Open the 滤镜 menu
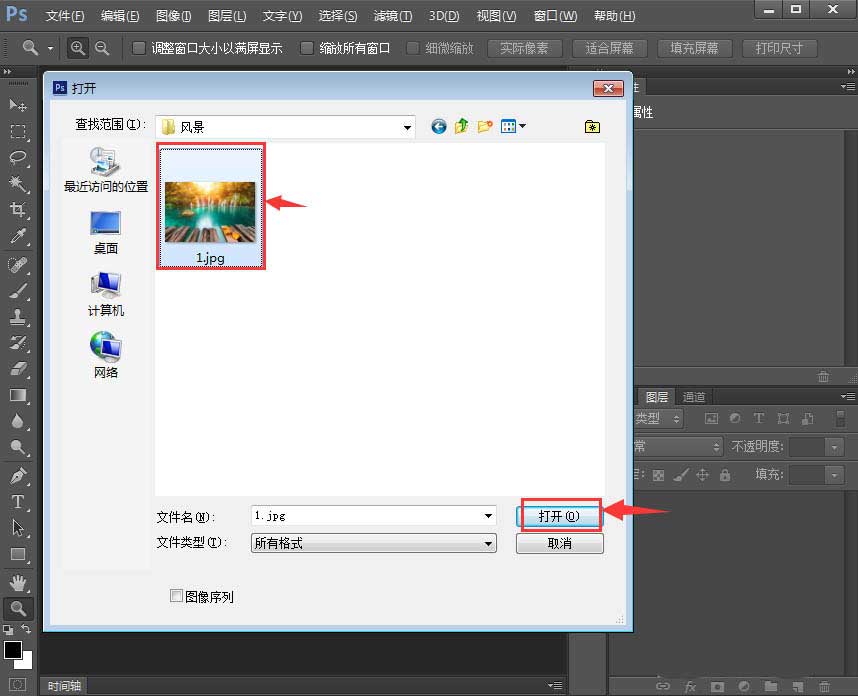This screenshot has height=696, width=858. coord(392,15)
